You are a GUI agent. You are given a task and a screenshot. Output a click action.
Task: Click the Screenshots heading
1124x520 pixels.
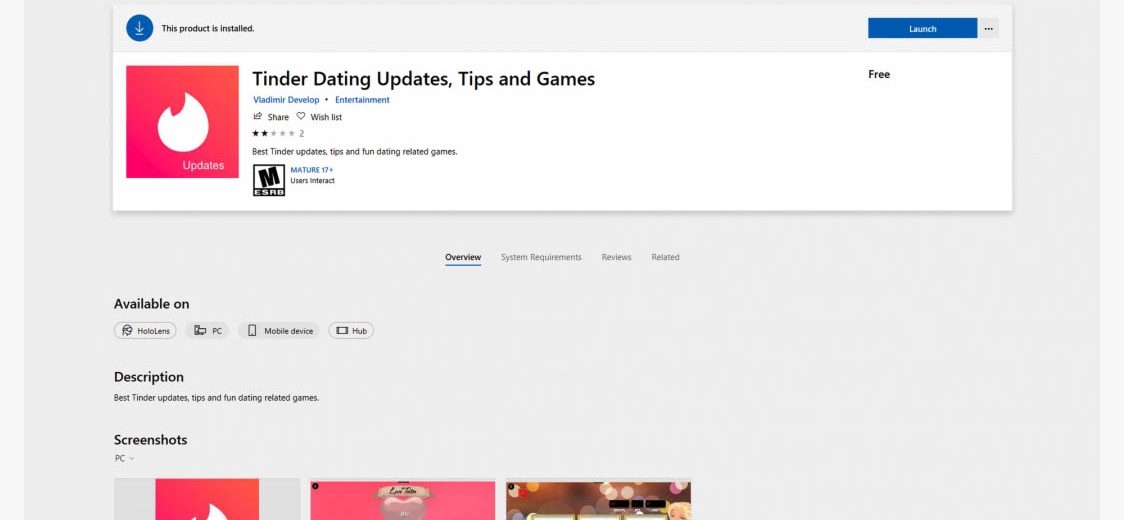click(151, 440)
